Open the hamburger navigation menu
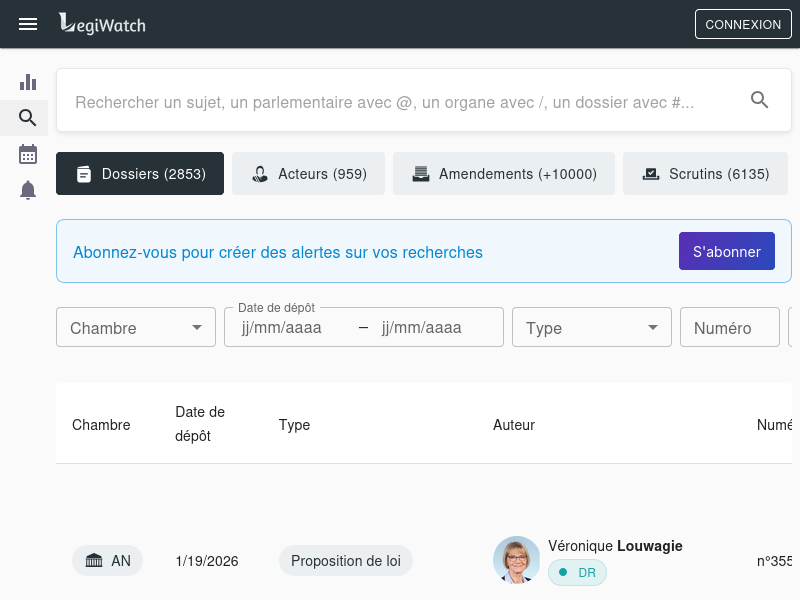Image resolution: width=800 pixels, height=600 pixels. (x=28, y=24)
